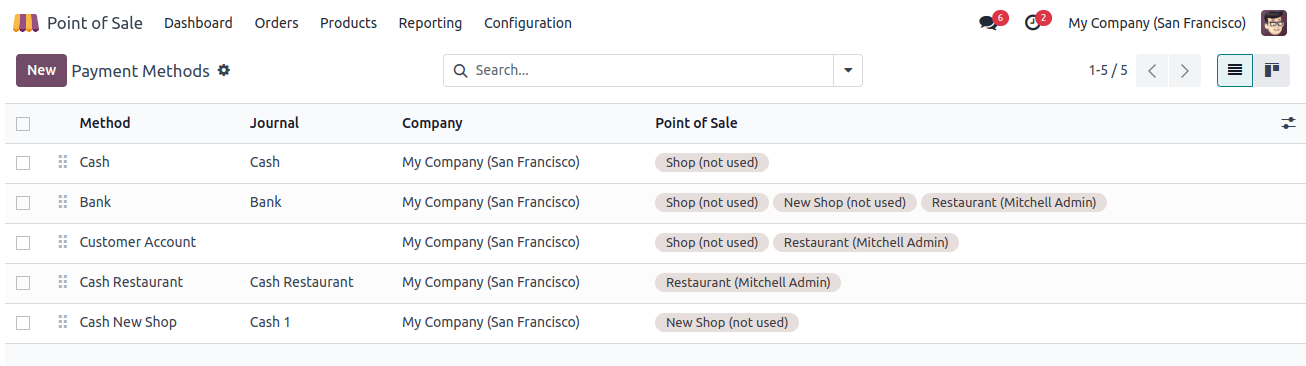Open the Cash New Shop method record

[128, 322]
